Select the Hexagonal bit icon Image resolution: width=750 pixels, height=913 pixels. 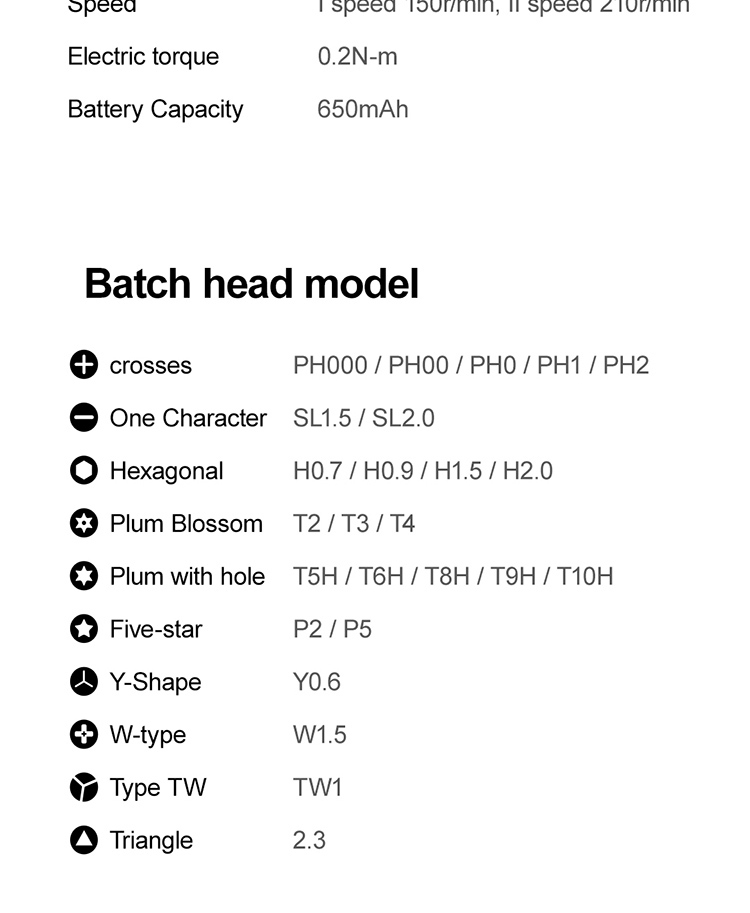84,471
